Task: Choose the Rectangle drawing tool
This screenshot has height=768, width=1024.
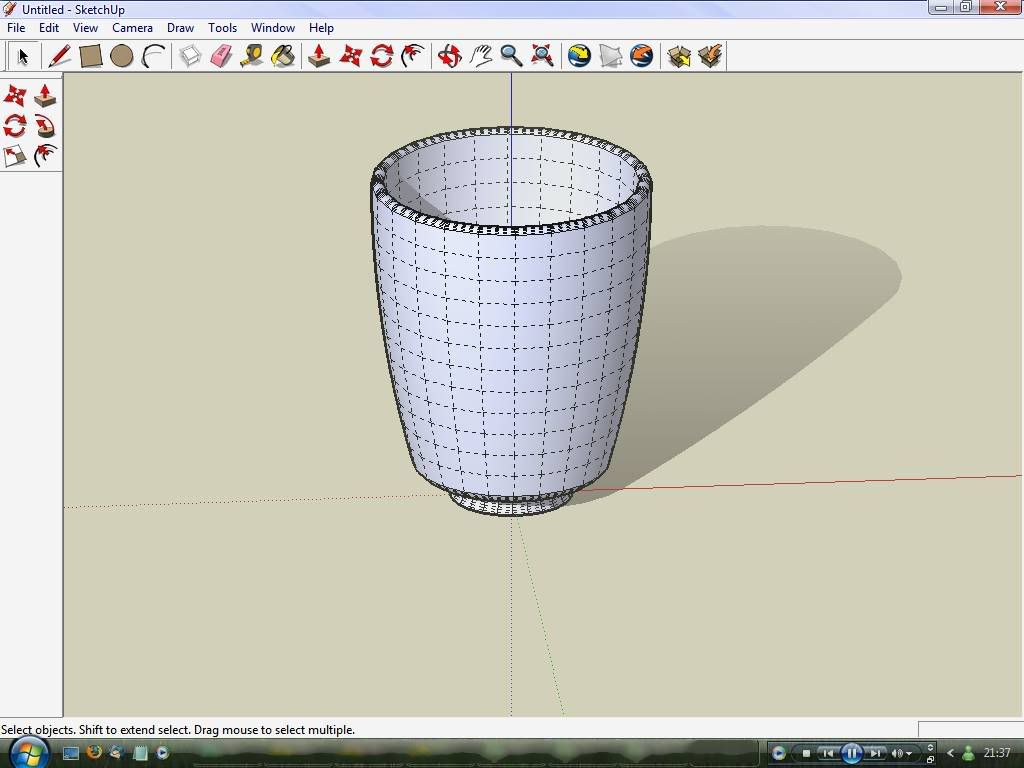Action: click(91, 56)
